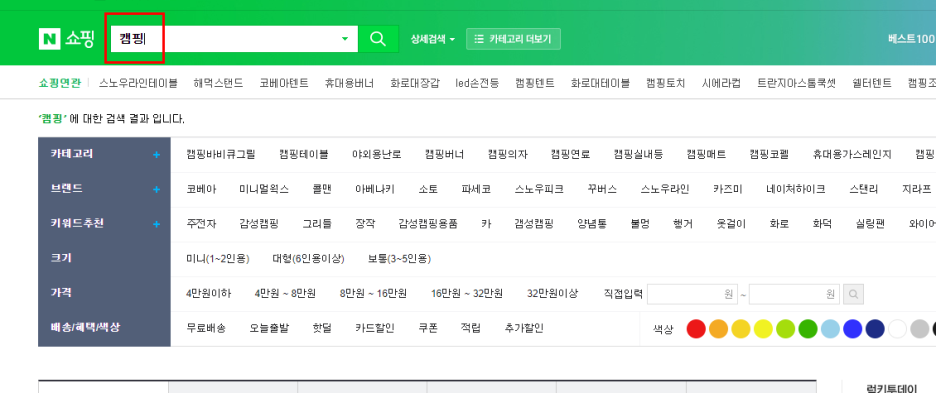
Task: Click related keyword 화로대장갑
Action: pyautogui.click(x=415, y=83)
